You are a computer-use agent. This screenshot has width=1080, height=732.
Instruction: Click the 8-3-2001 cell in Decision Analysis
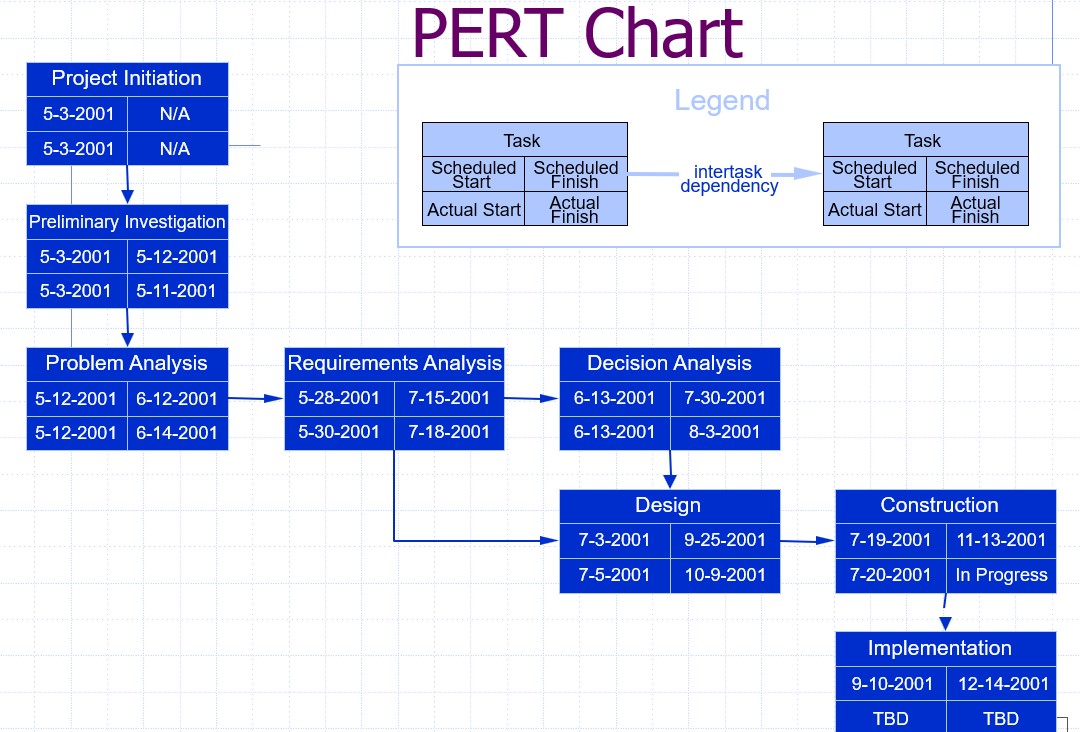[x=725, y=432]
